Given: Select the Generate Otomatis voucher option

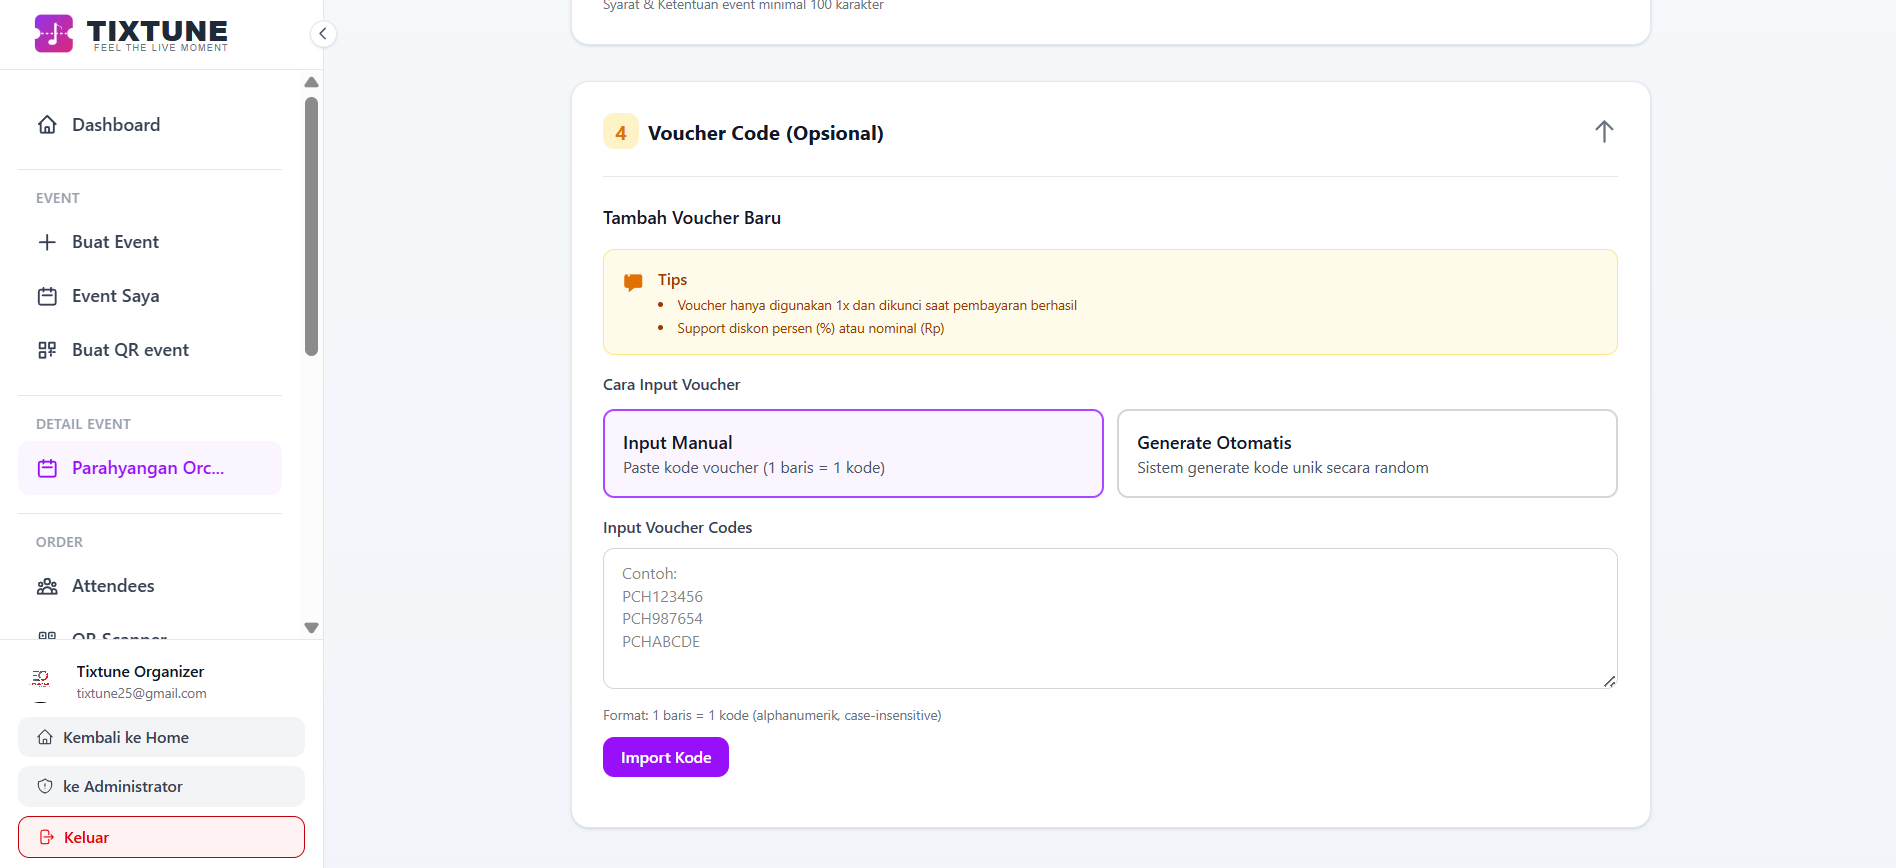Looking at the screenshot, I should click(x=1366, y=453).
